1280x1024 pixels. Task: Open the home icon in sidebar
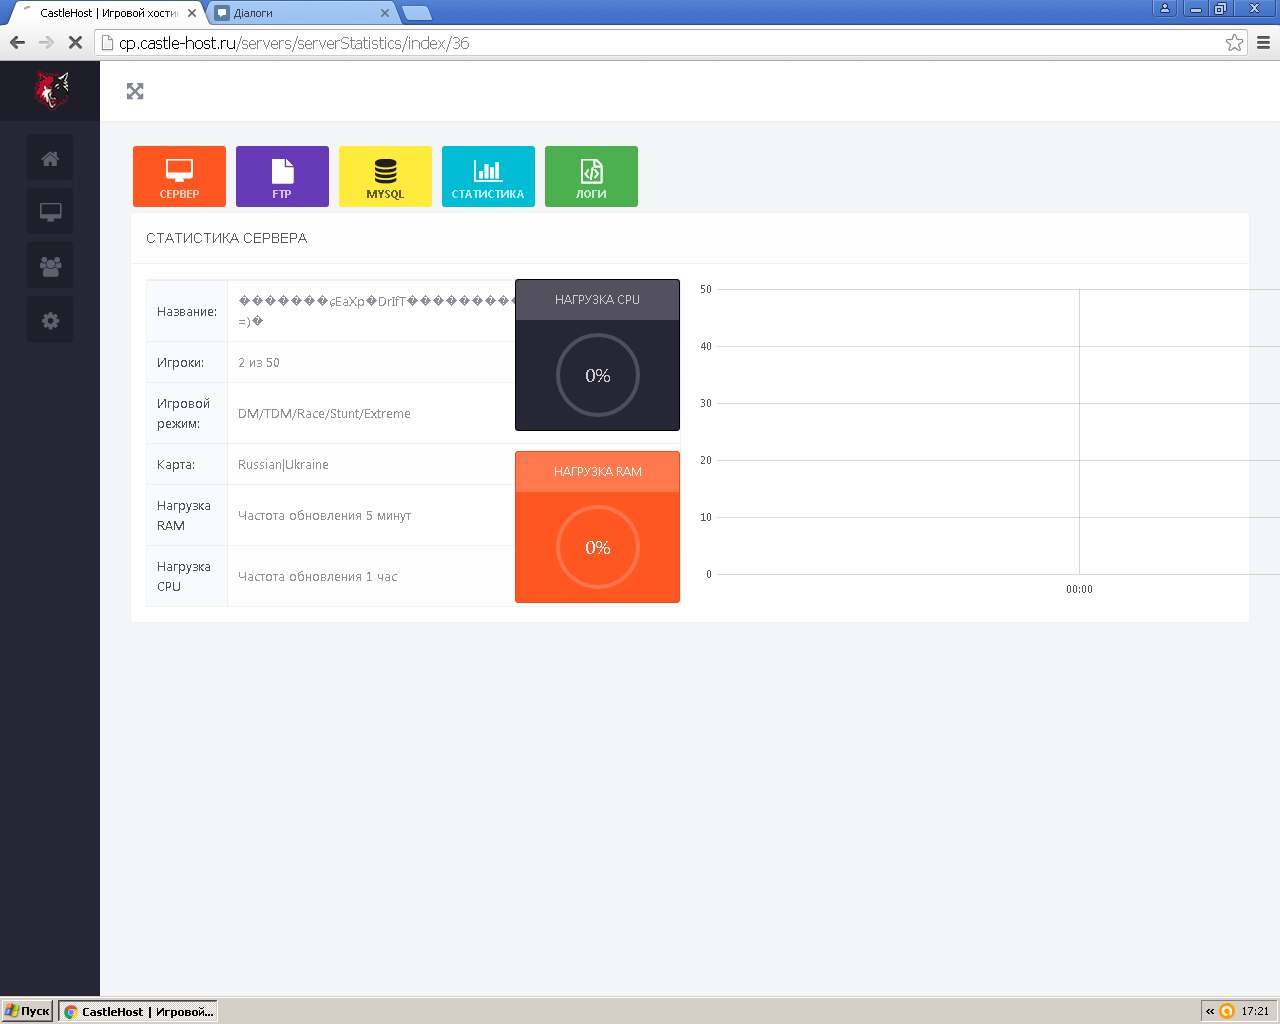pos(50,158)
